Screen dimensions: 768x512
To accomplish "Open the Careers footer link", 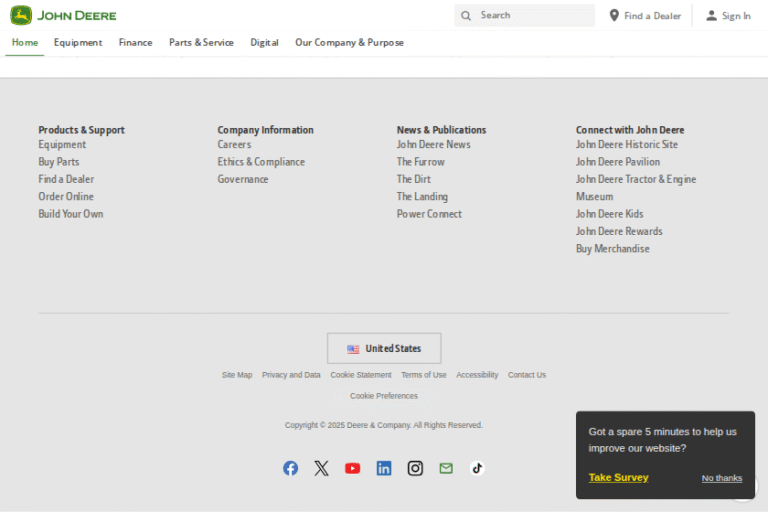I will pos(234,144).
